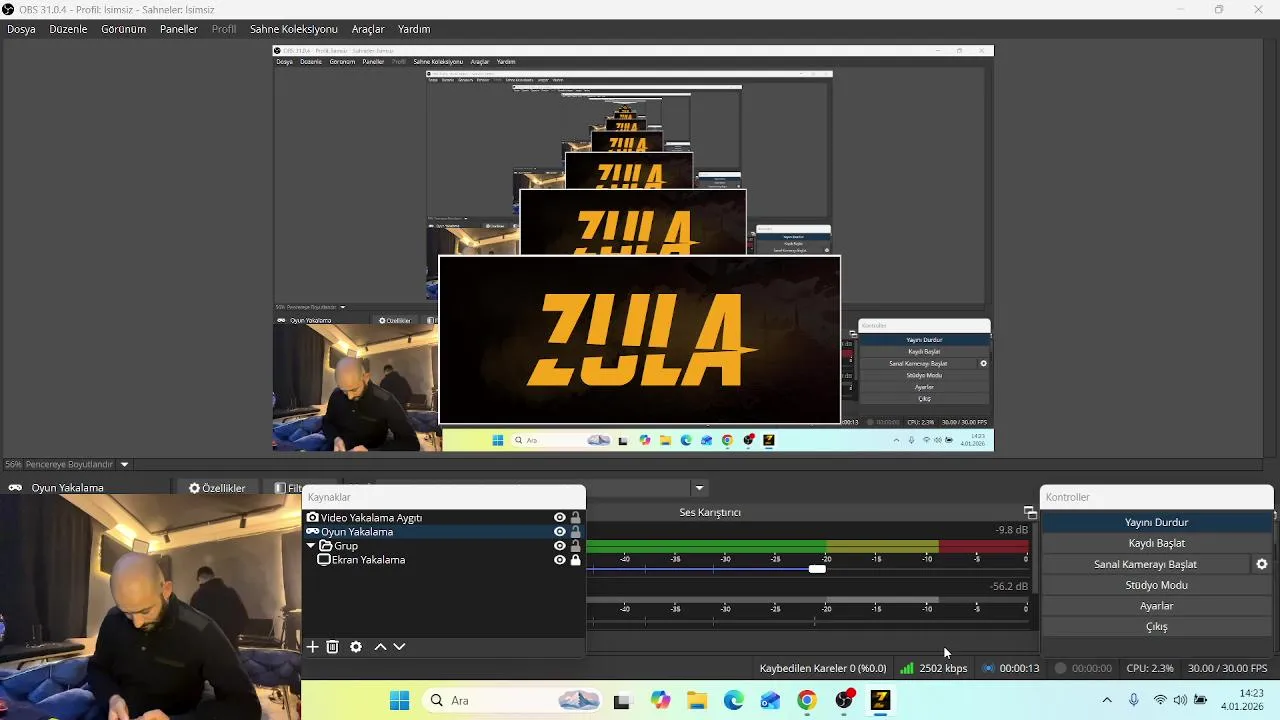Image resolution: width=1280 pixels, height=720 pixels.
Task: Click the grey recording status circle icon
Action: click(1061, 668)
